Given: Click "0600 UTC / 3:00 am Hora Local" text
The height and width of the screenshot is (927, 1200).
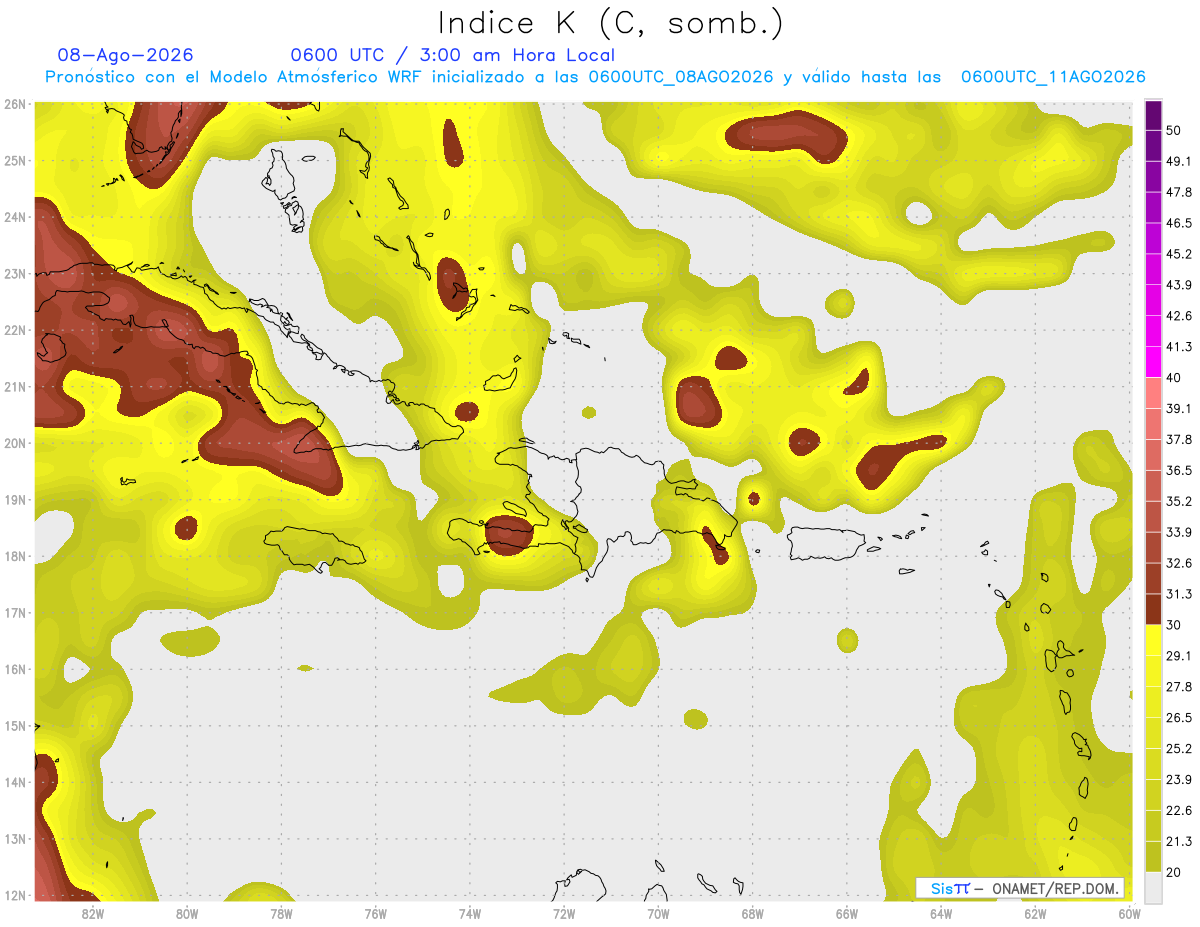Looking at the screenshot, I should (452, 55).
